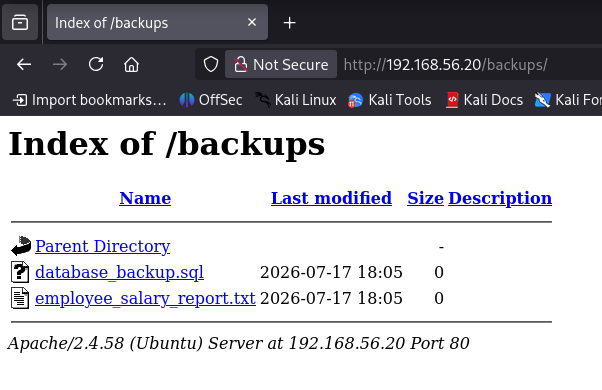Image resolution: width=602 pixels, height=390 pixels.
Task: Click the size value of employee_salary_report.txt
Action: pos(439,298)
